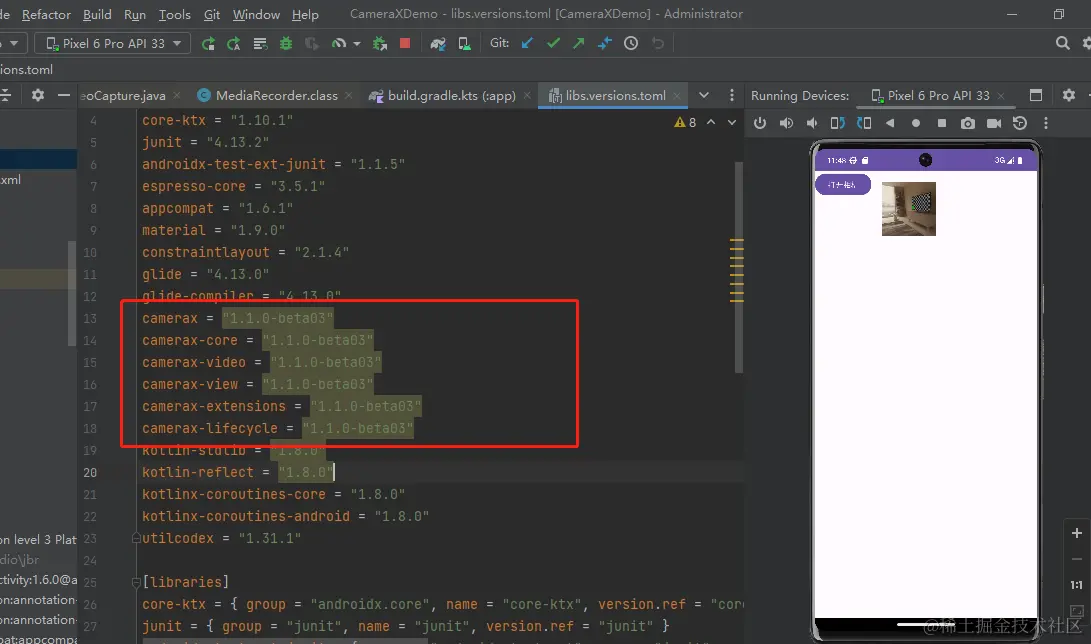
Task: Close the MediaRecorder.class tab
Action: point(349,95)
